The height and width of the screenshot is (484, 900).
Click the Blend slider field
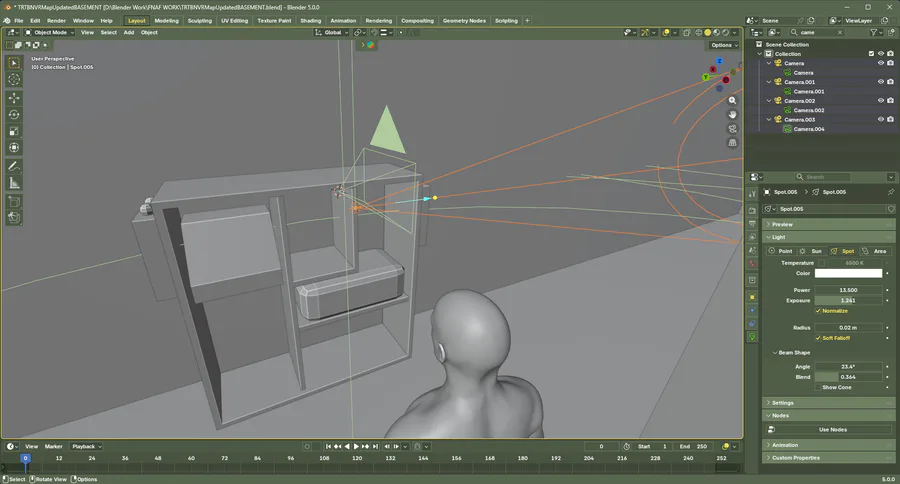(848, 377)
